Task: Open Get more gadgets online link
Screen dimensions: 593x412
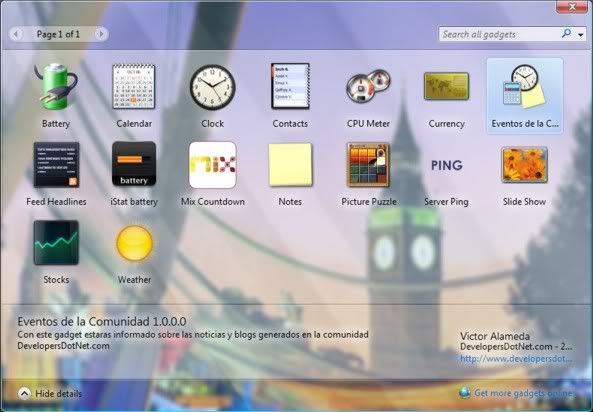Action: [x=524, y=393]
